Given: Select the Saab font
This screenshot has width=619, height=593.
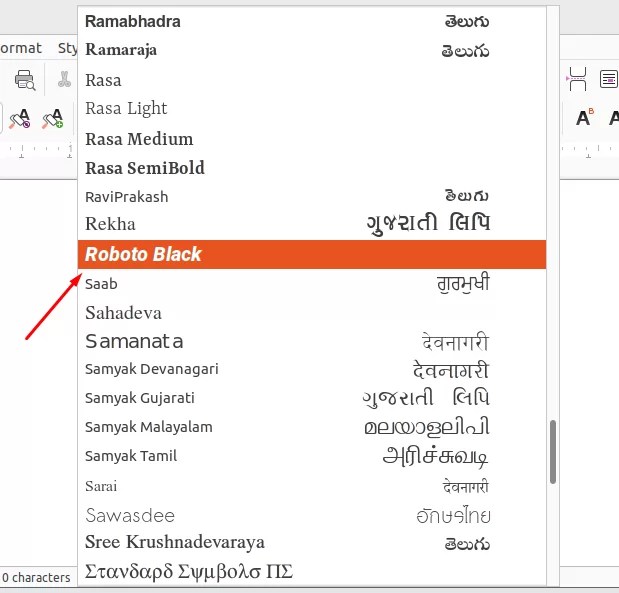Looking at the screenshot, I should click(x=312, y=283).
